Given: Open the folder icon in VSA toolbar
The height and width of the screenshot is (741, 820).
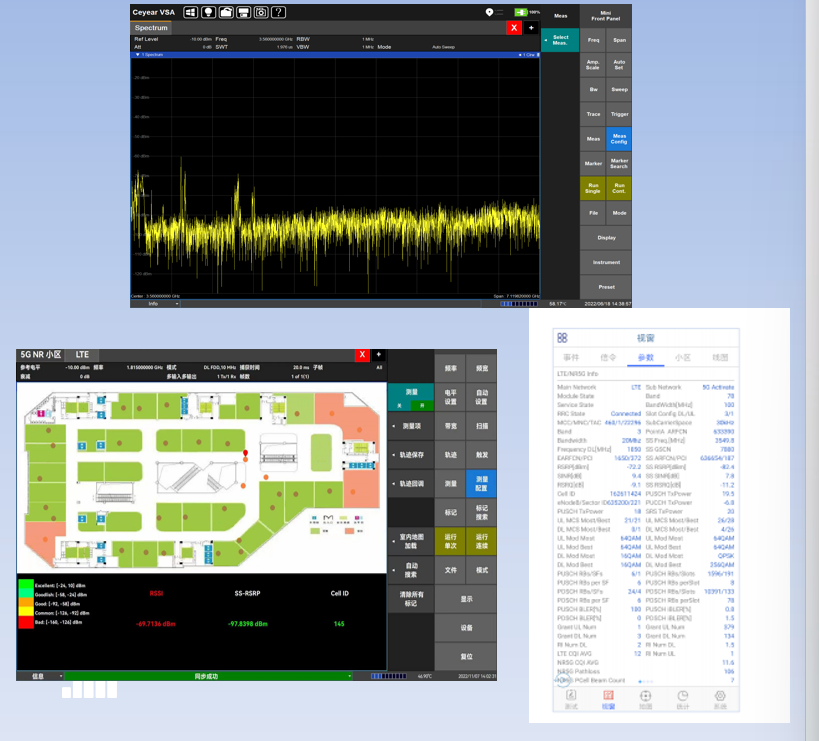Looking at the screenshot, I should tap(226, 12).
